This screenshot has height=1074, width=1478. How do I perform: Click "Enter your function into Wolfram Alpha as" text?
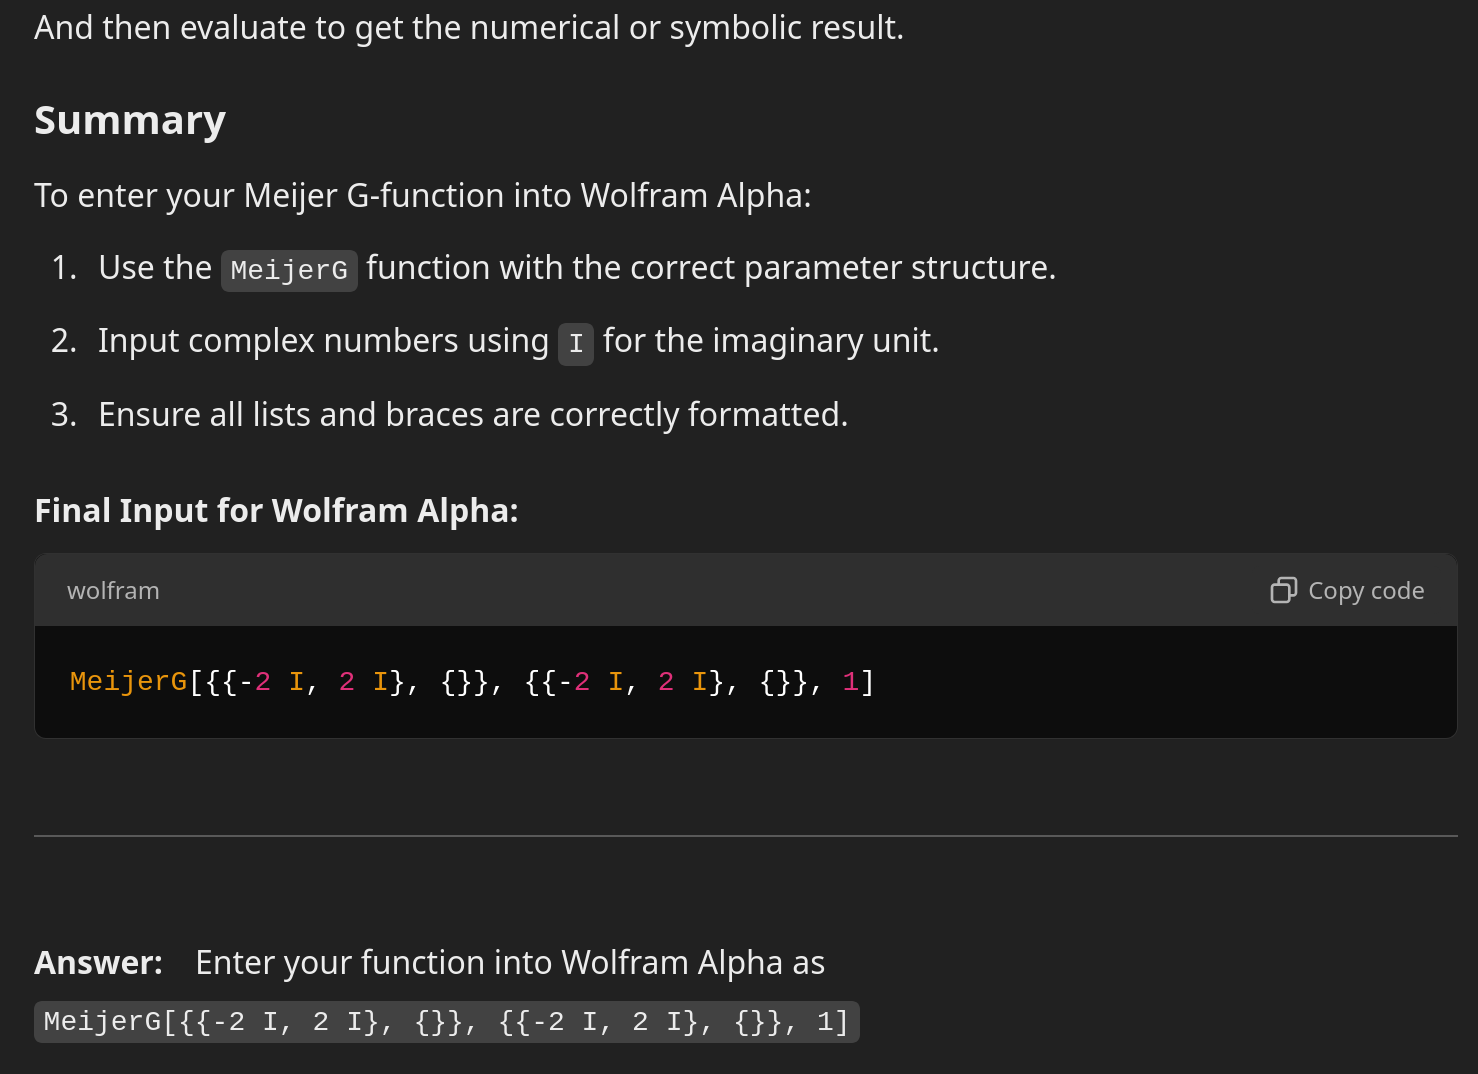pos(510,962)
